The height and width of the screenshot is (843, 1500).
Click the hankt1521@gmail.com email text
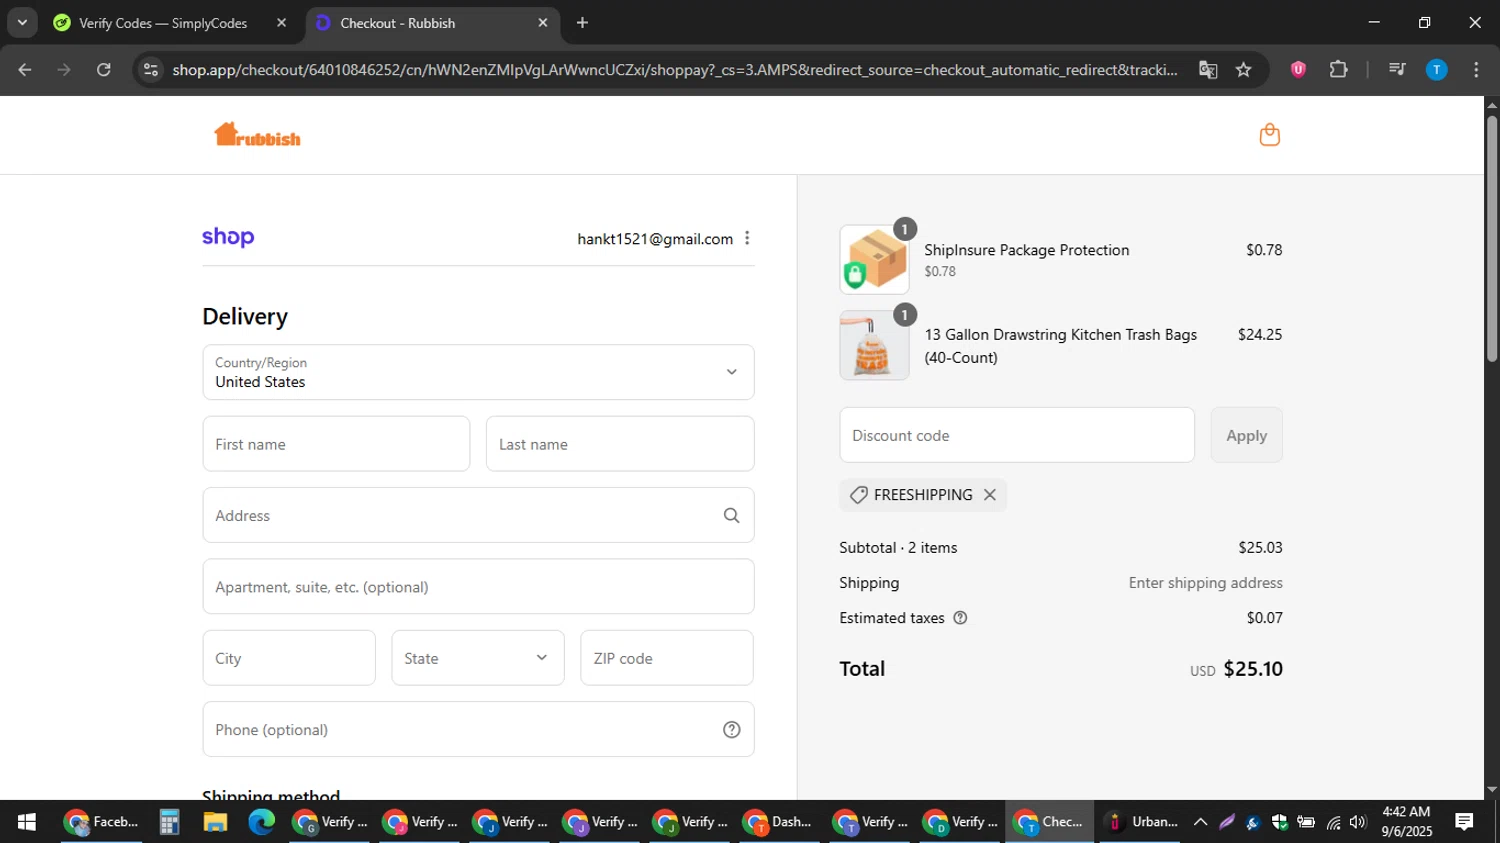click(655, 239)
